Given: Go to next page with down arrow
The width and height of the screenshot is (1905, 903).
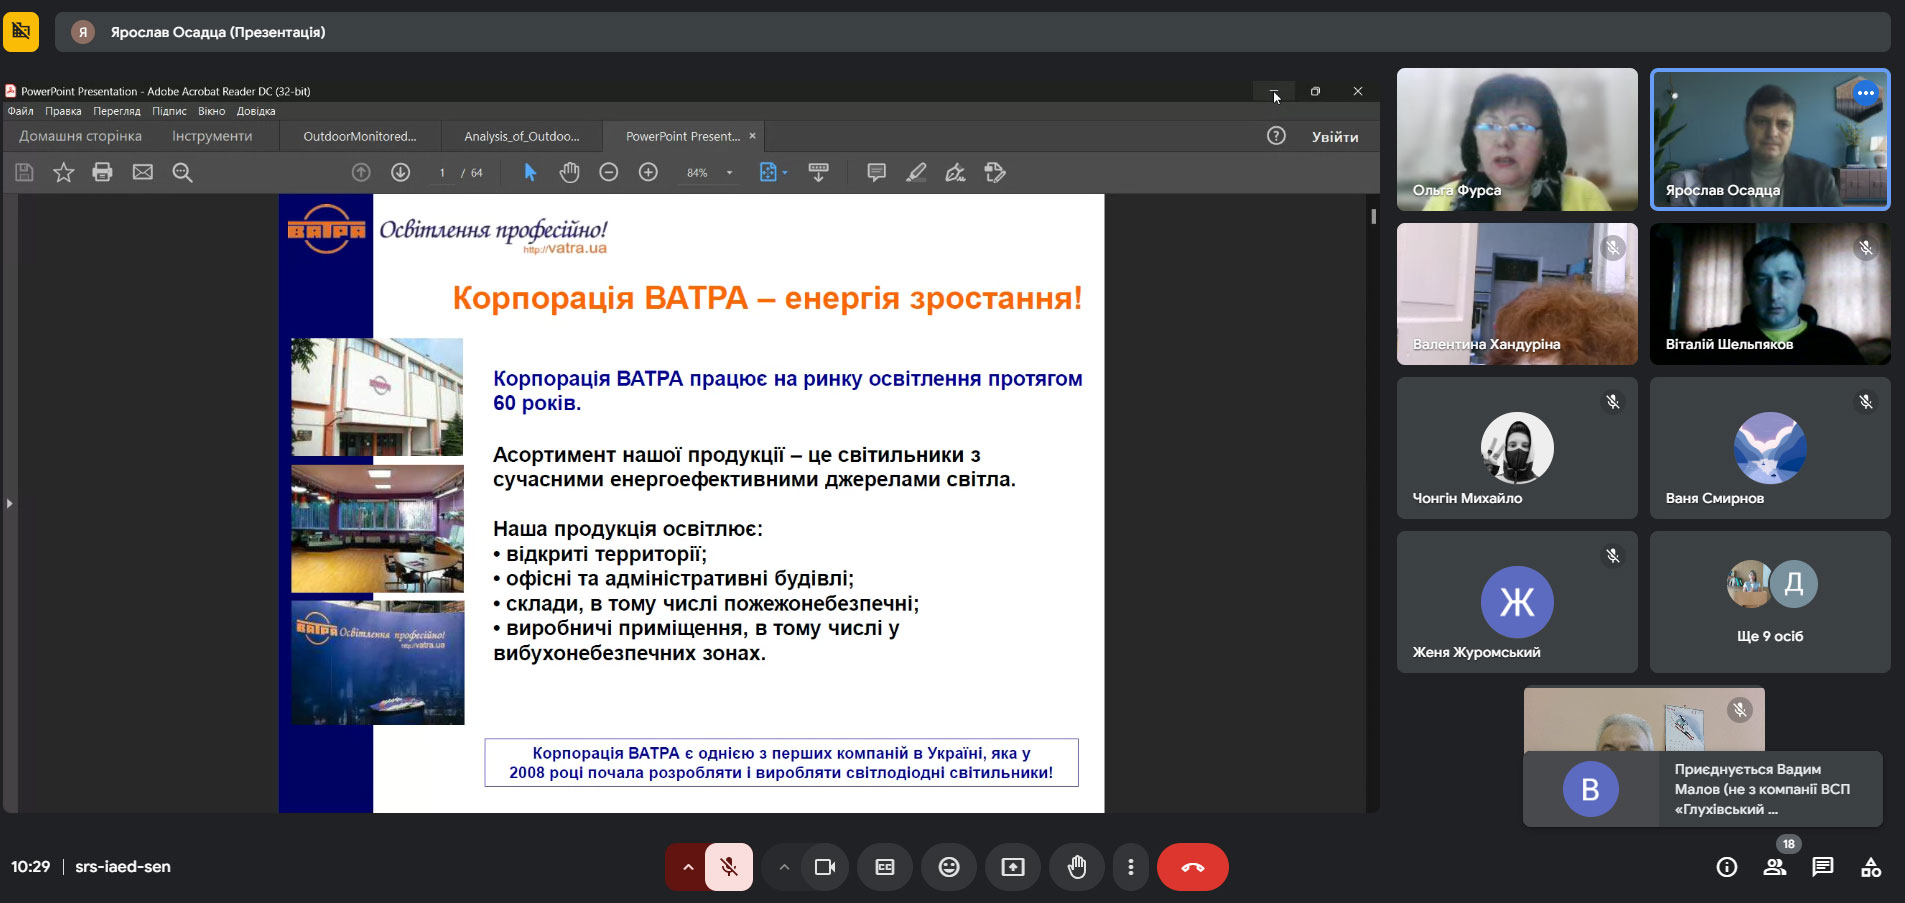Looking at the screenshot, I should point(400,173).
